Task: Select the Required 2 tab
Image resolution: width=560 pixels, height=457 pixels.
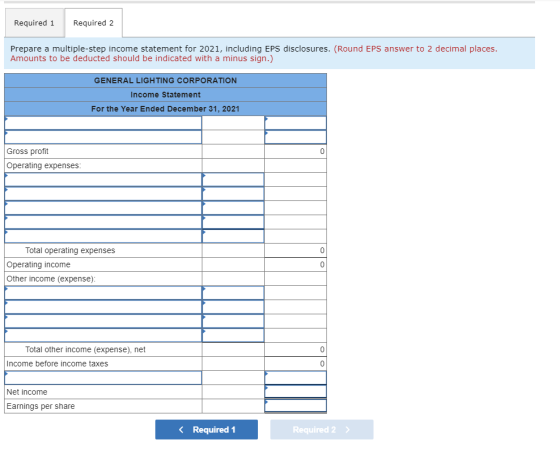Action: pos(93,23)
